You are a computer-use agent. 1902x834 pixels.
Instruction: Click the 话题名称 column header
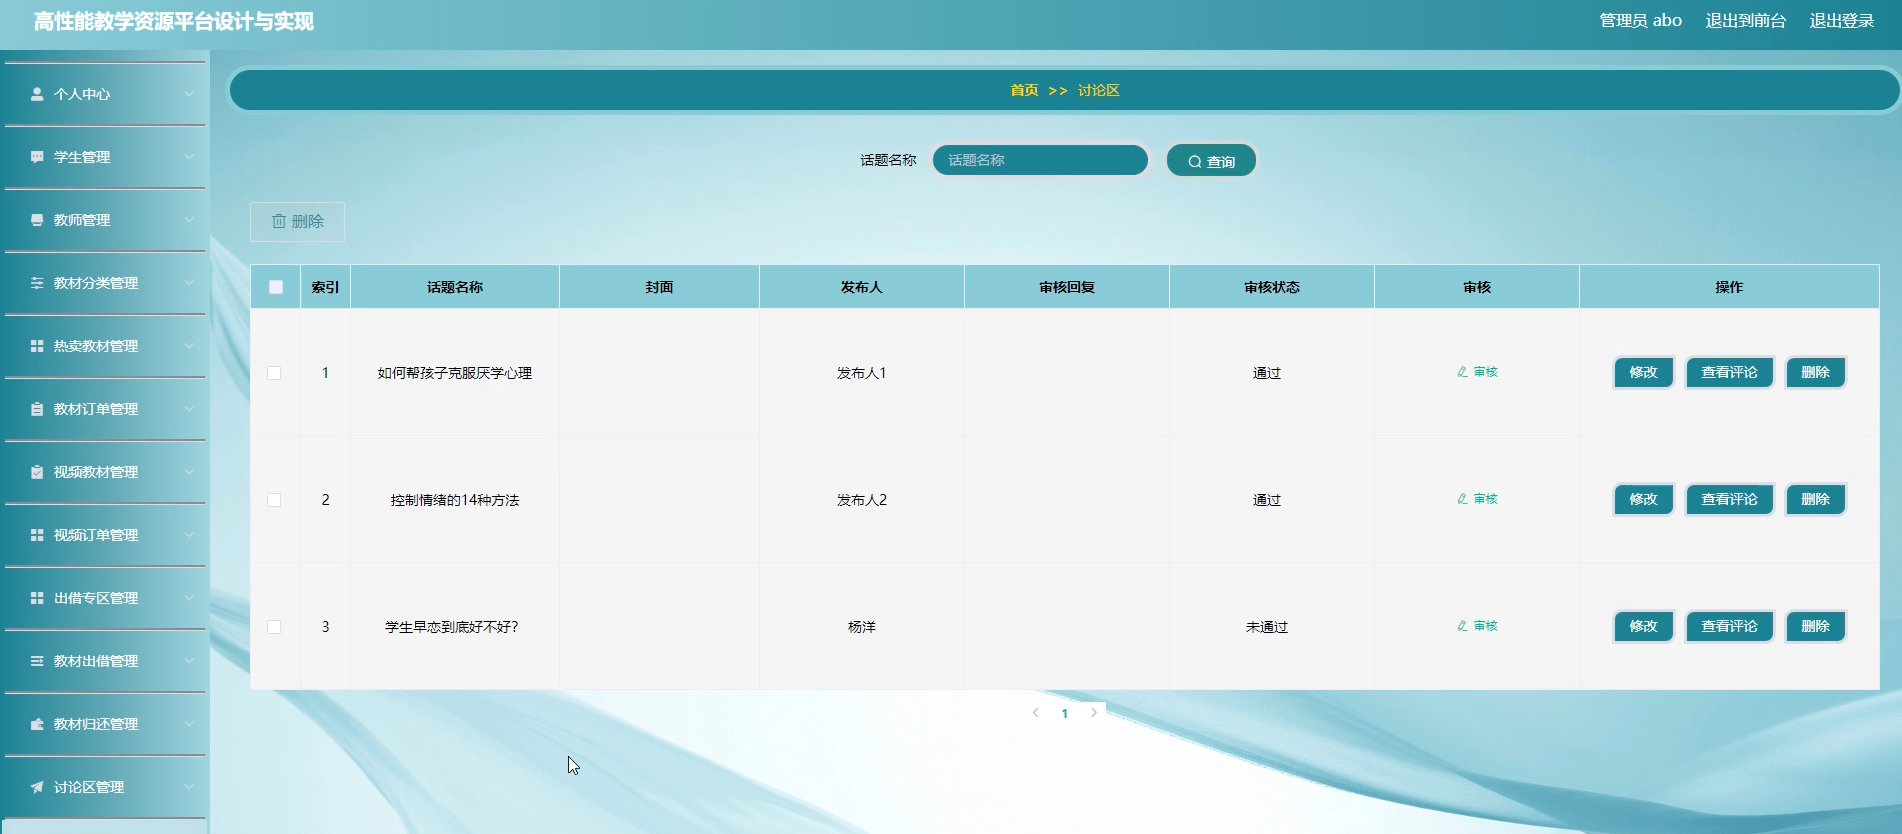tap(455, 287)
